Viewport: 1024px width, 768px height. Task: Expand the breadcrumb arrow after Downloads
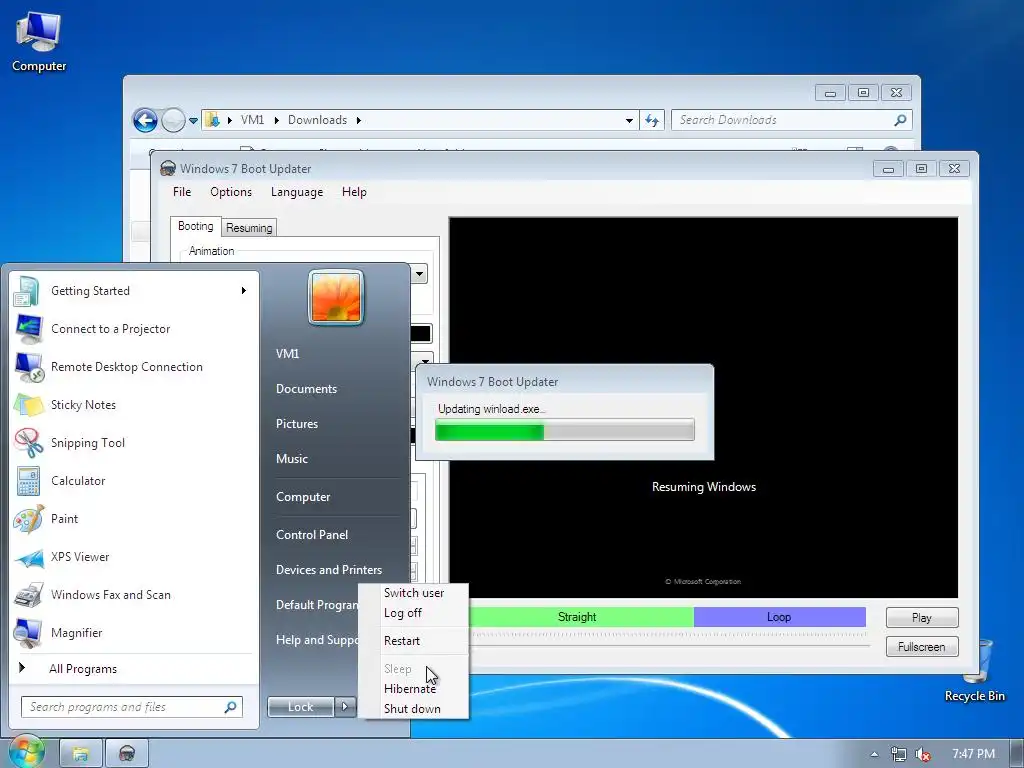coord(359,120)
